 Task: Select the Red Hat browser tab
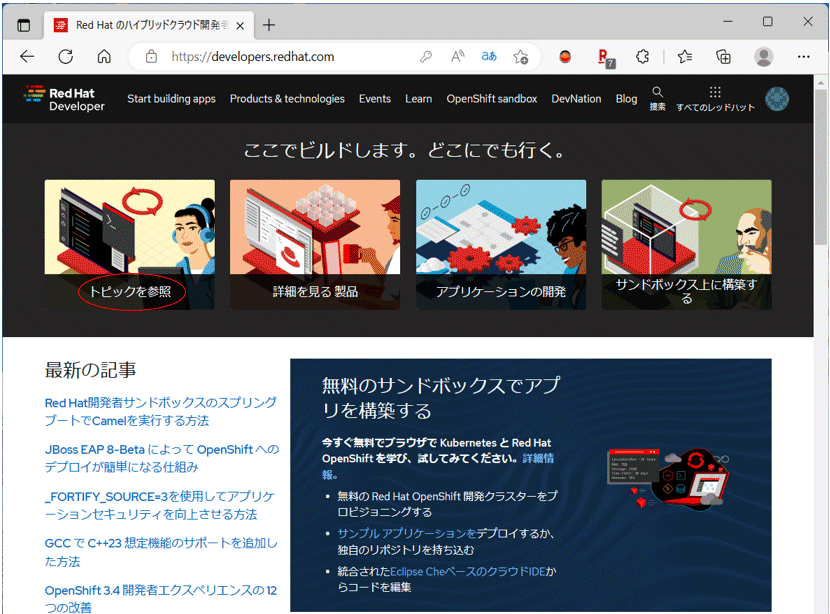coord(149,25)
